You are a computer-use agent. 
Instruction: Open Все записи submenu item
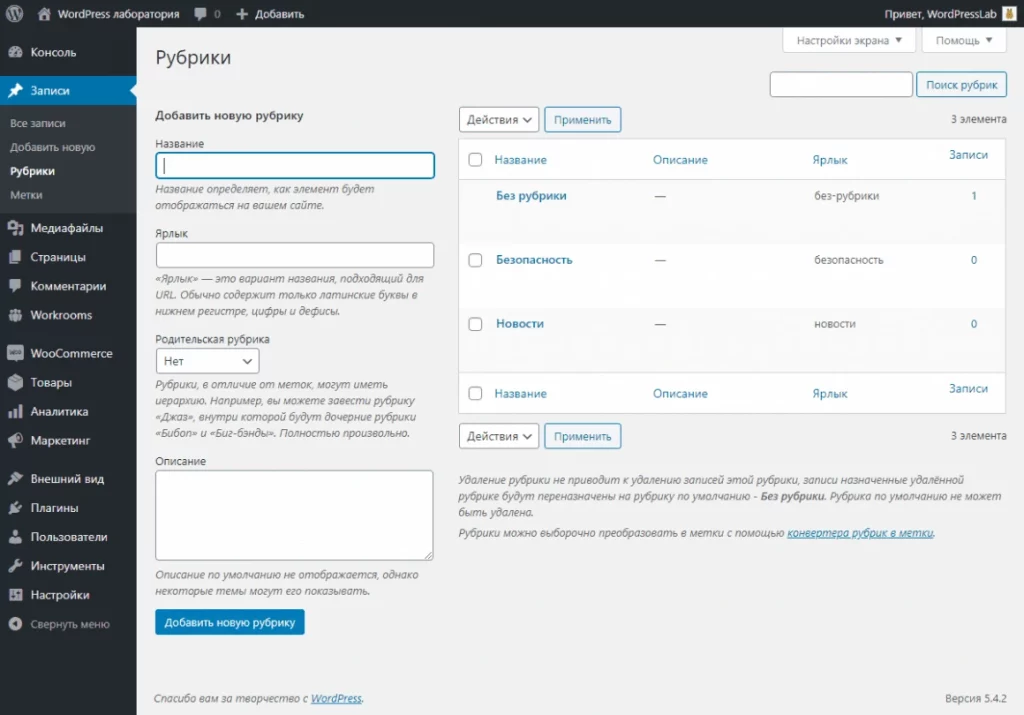(x=37, y=123)
